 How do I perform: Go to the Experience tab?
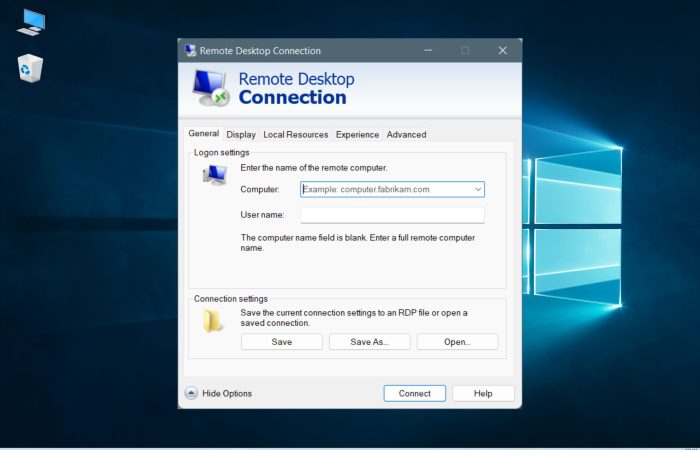(x=357, y=134)
